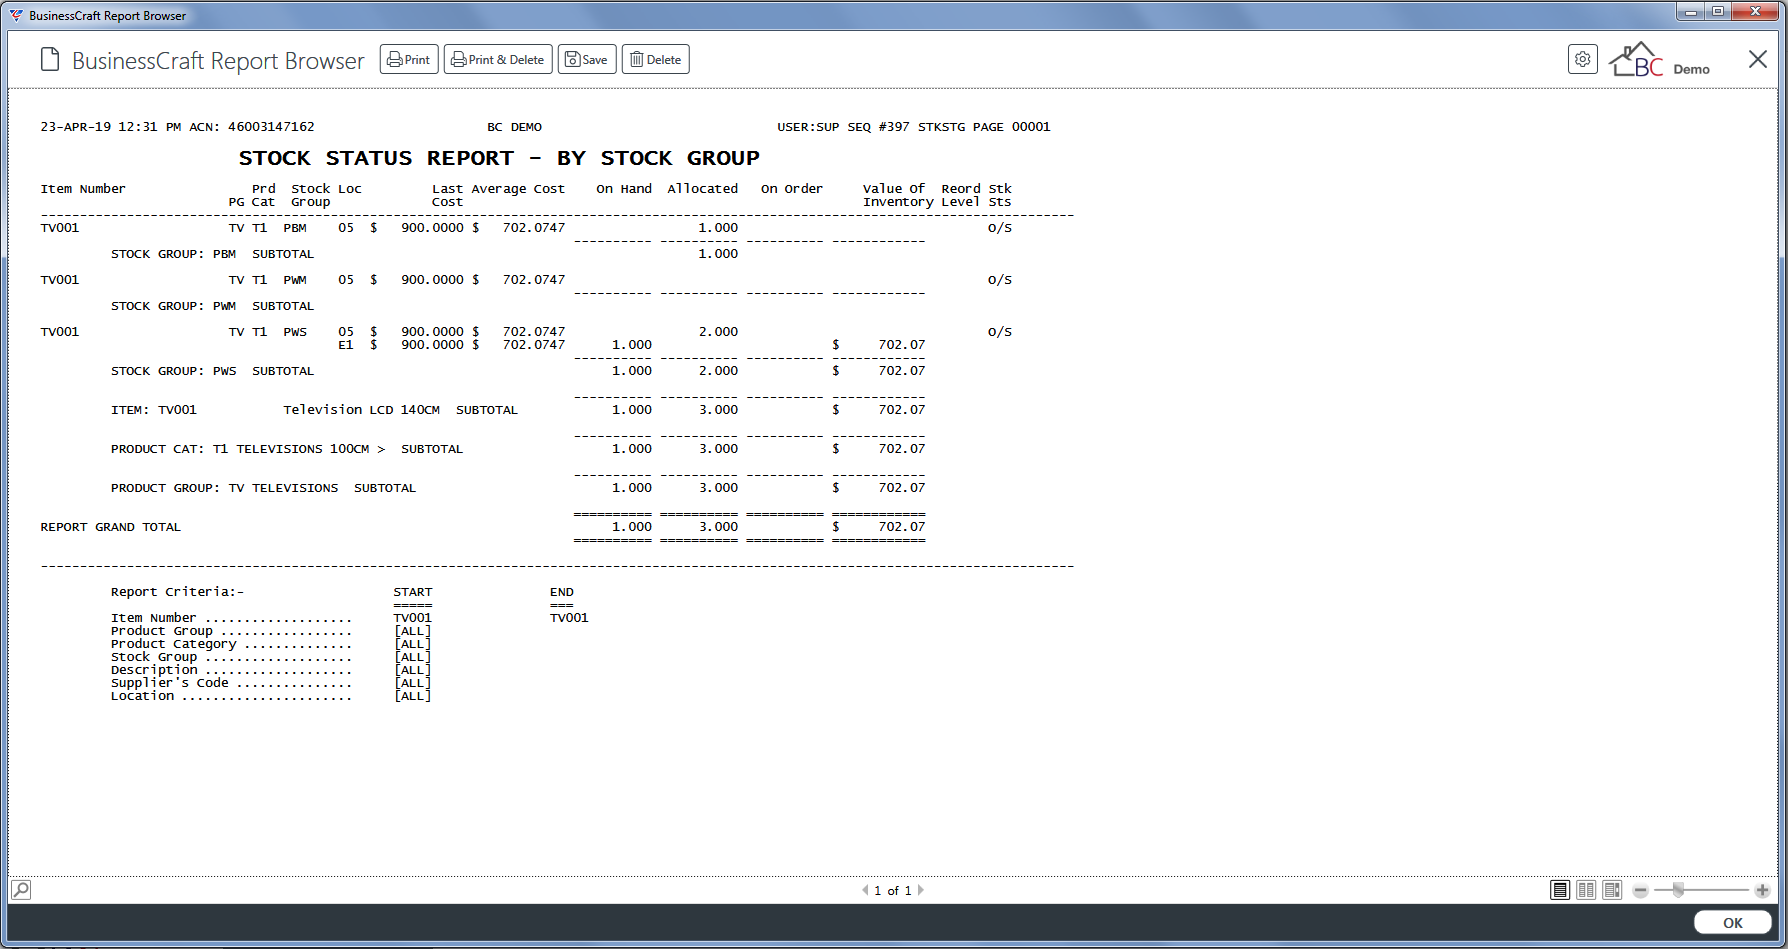Click the 'Value Of Inventory' column header
This screenshot has width=1788, height=949.
pos(897,195)
